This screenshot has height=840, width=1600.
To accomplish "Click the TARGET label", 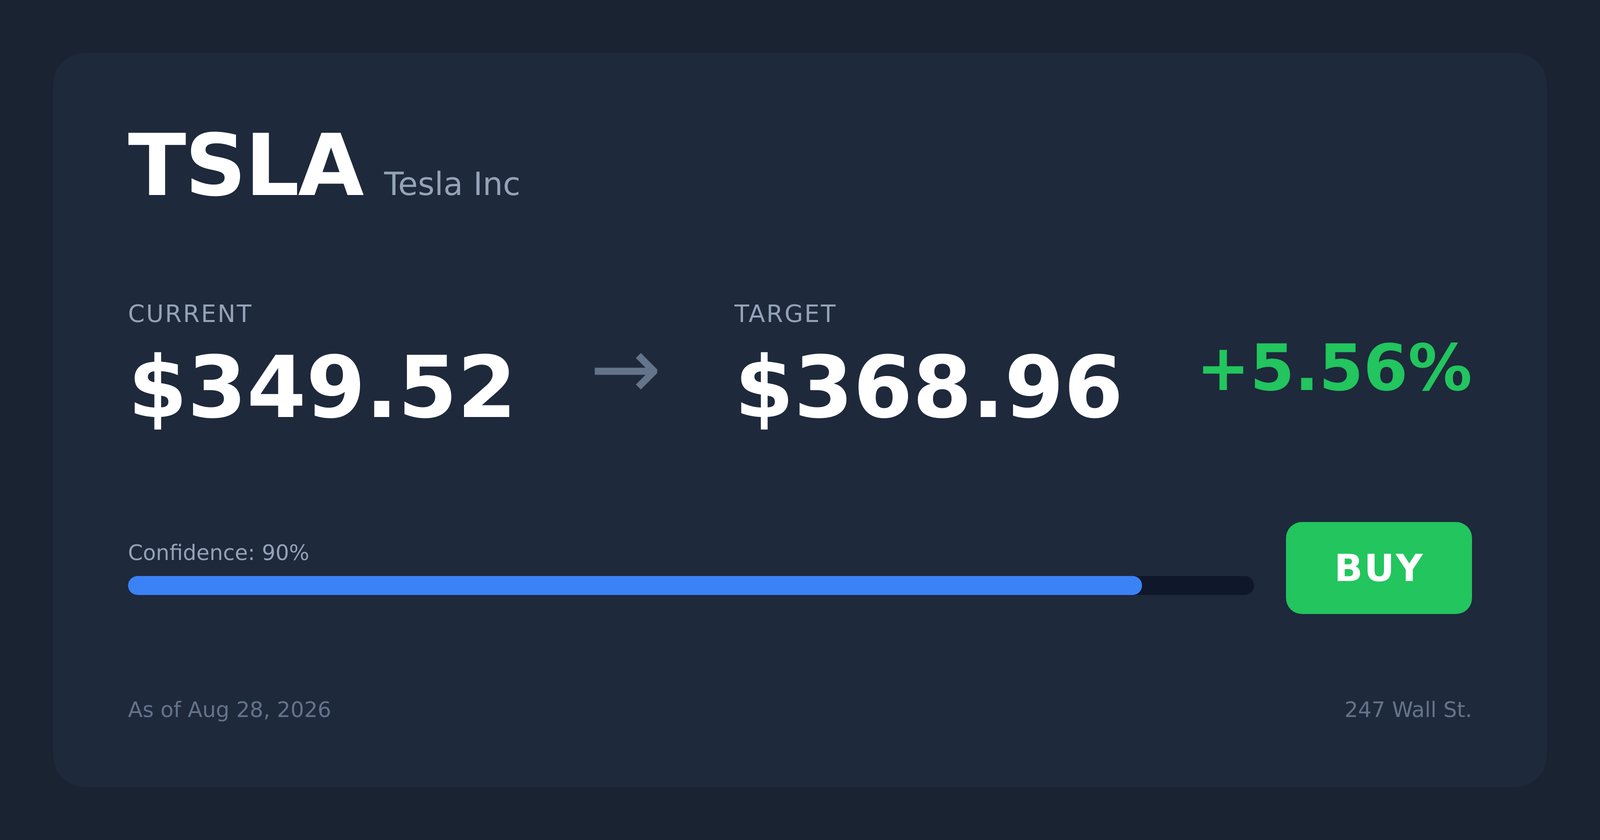I will point(785,314).
